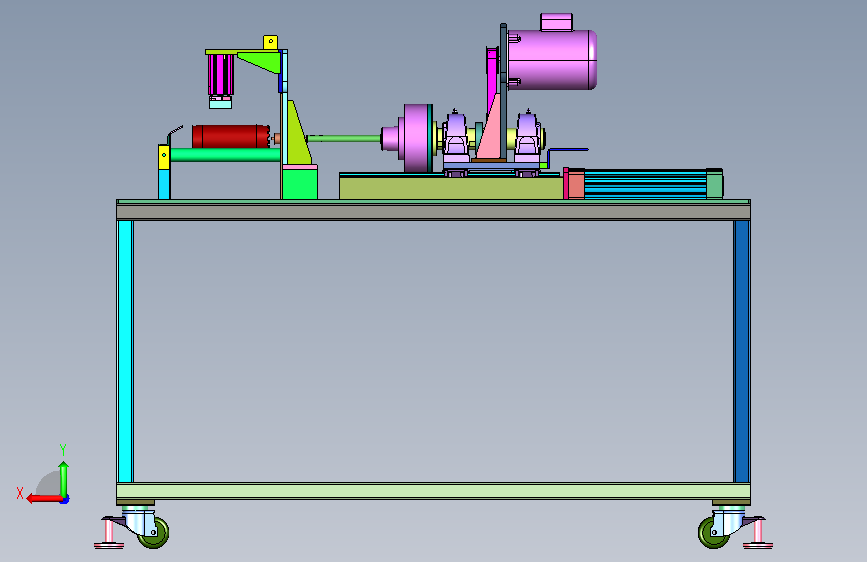The width and height of the screenshot is (867, 562).
Task: Pick the green horizontal bar under red cylinder
Action: [225, 155]
